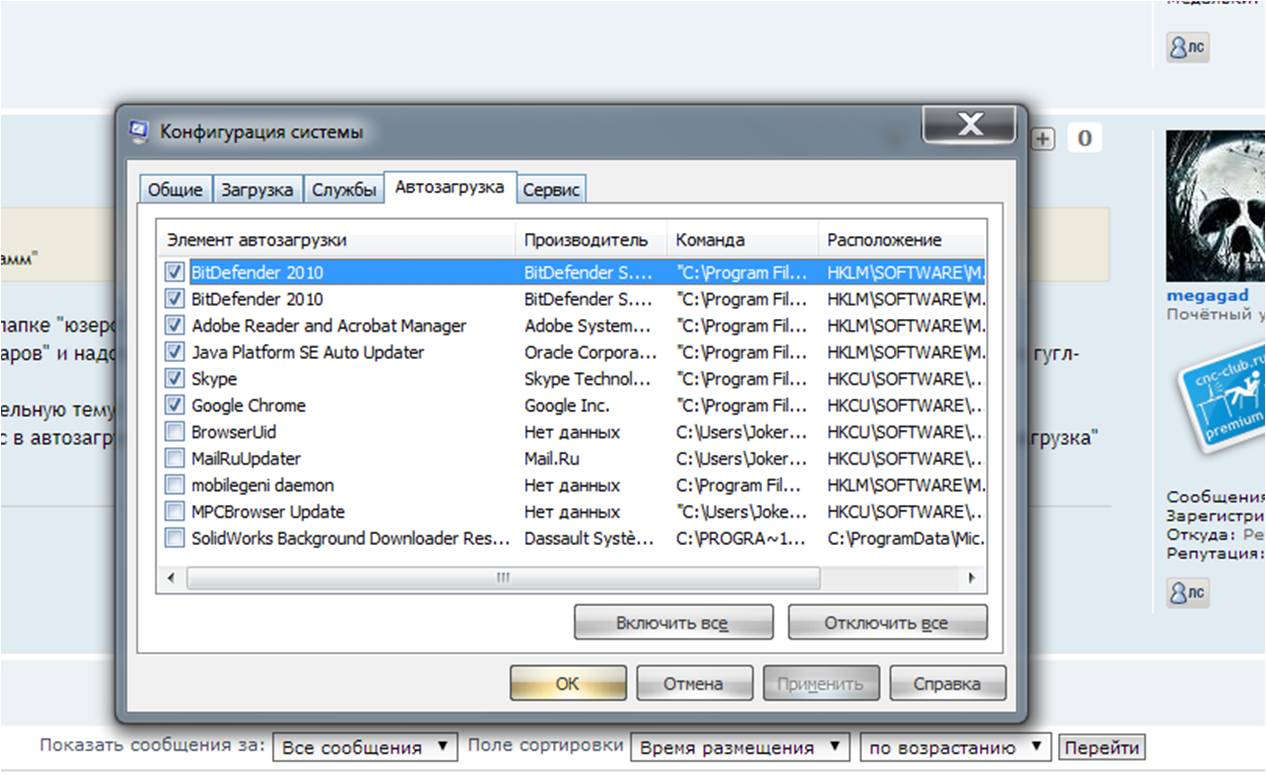Enable the MPCBrowser Update startup item
1266x782 pixels.
[x=175, y=511]
